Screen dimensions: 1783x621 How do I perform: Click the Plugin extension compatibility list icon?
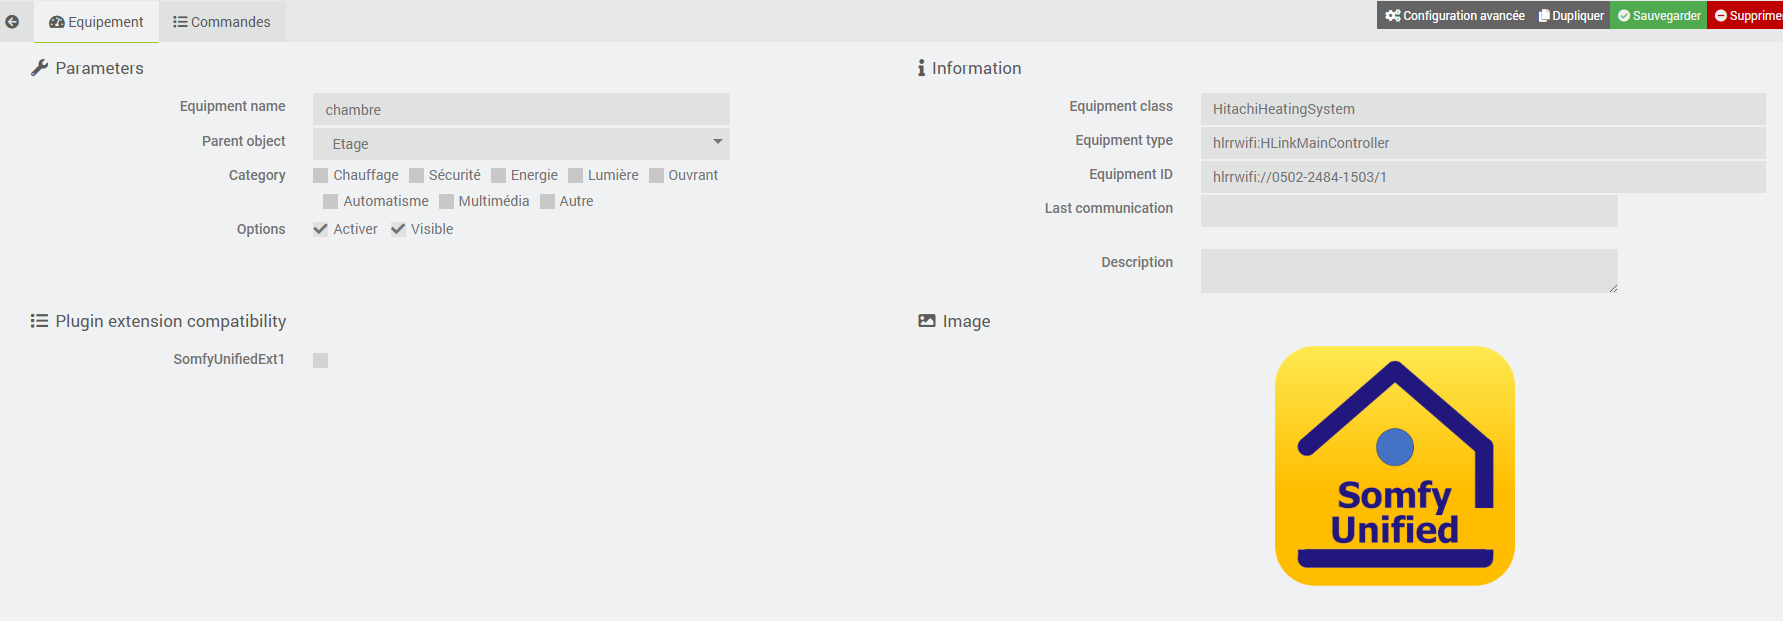40,321
